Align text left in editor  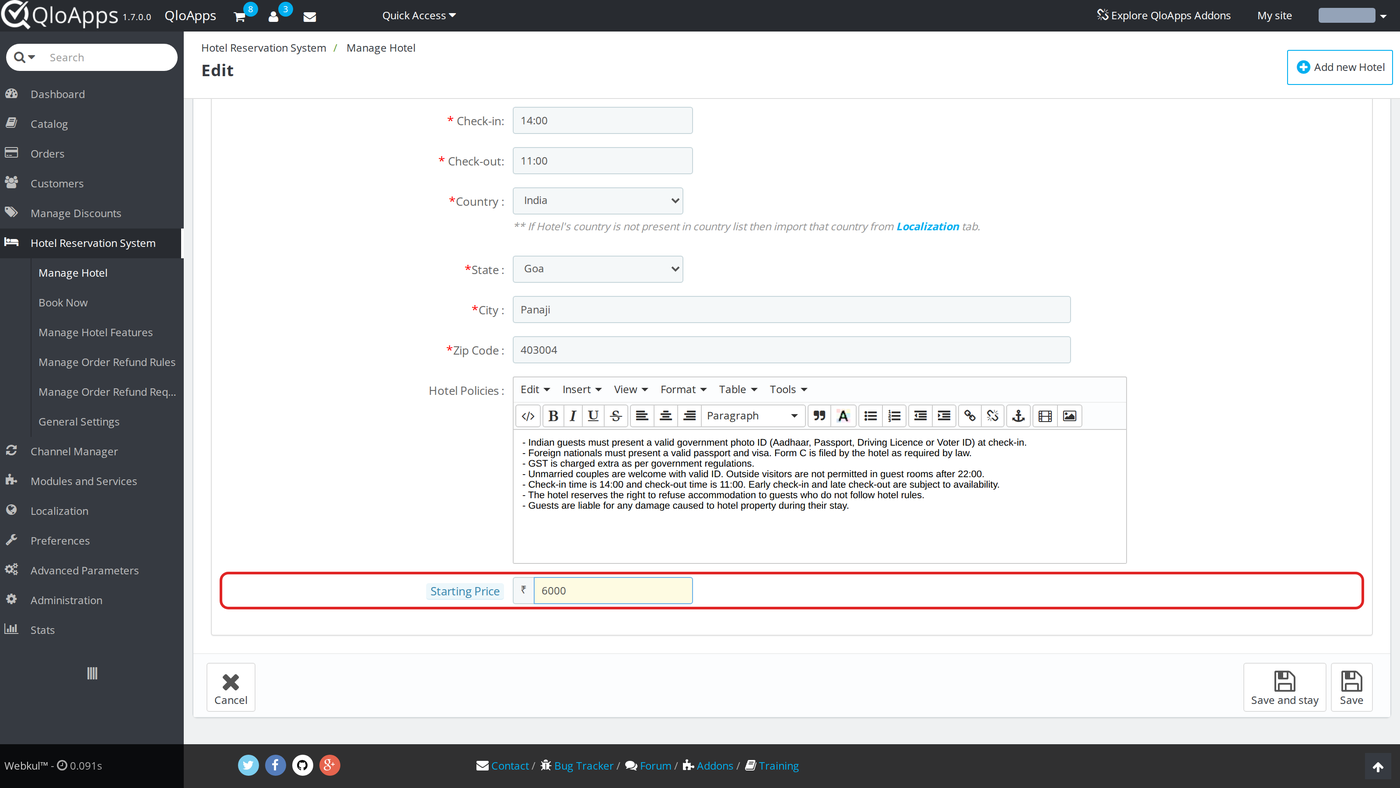pyautogui.click(x=642, y=416)
